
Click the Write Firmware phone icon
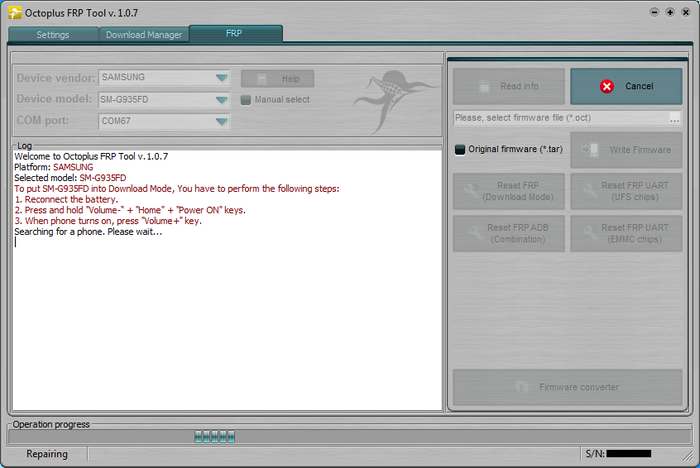pos(591,150)
